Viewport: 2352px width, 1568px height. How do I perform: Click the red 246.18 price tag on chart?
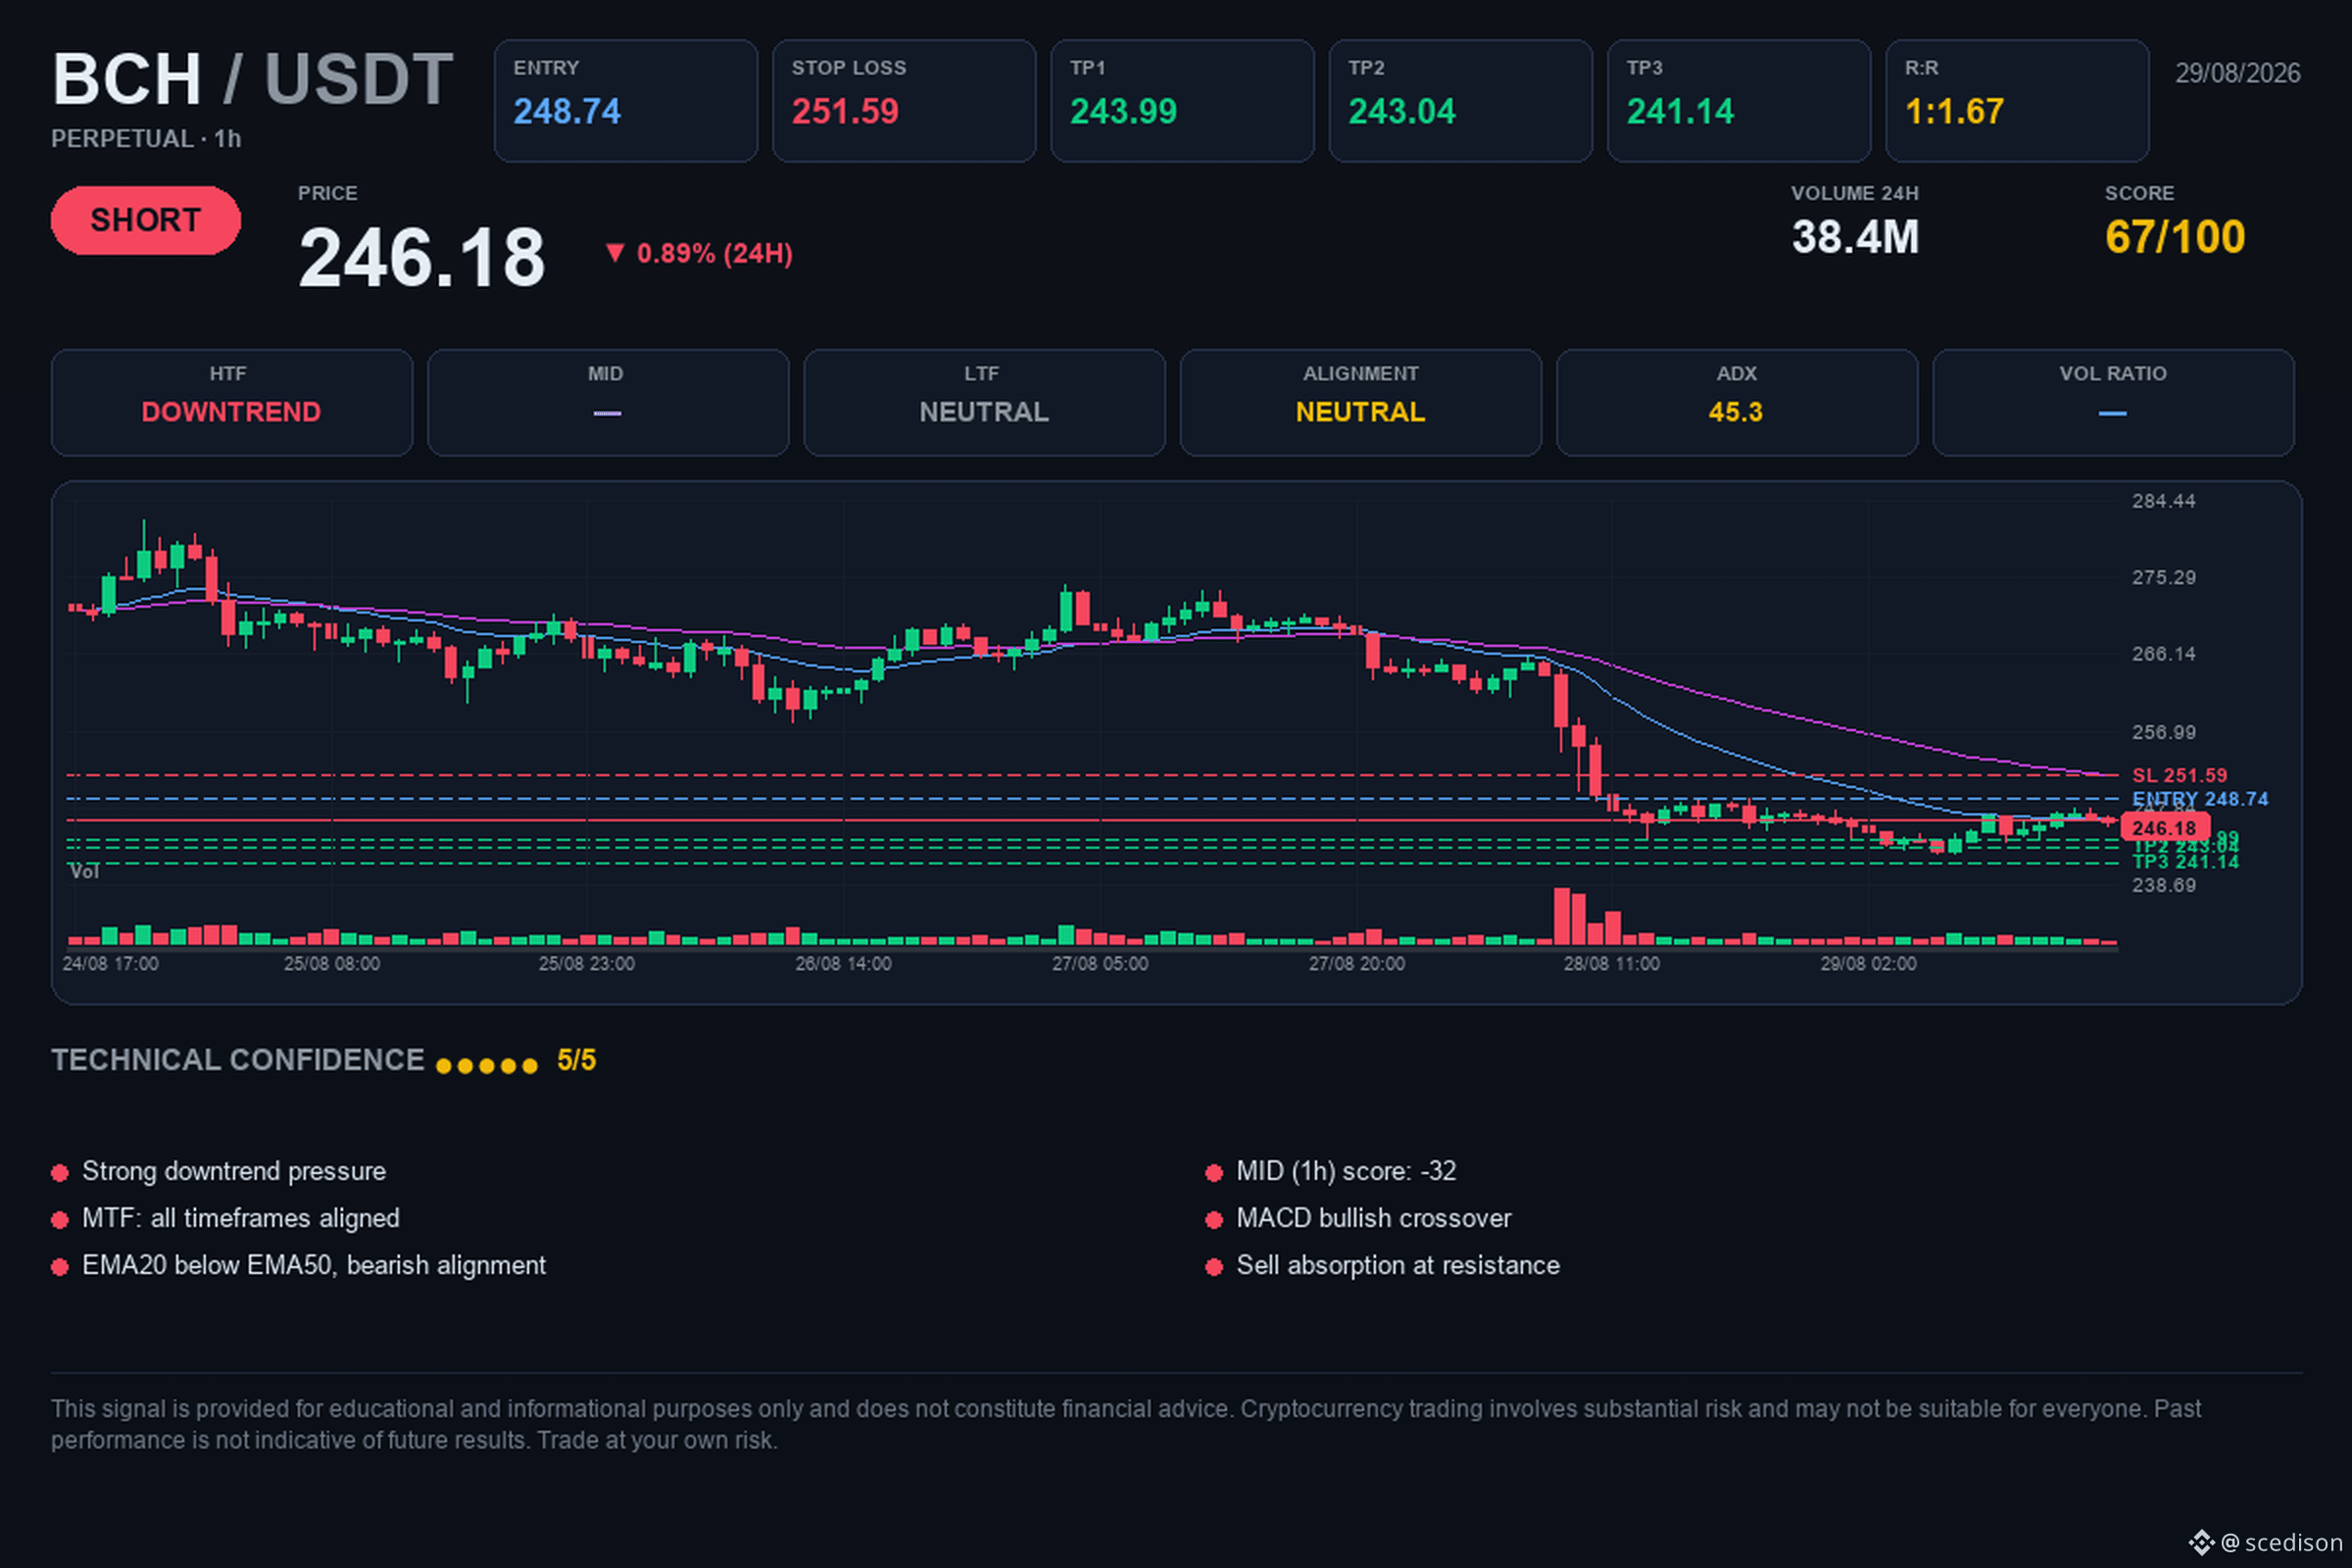coord(2164,828)
